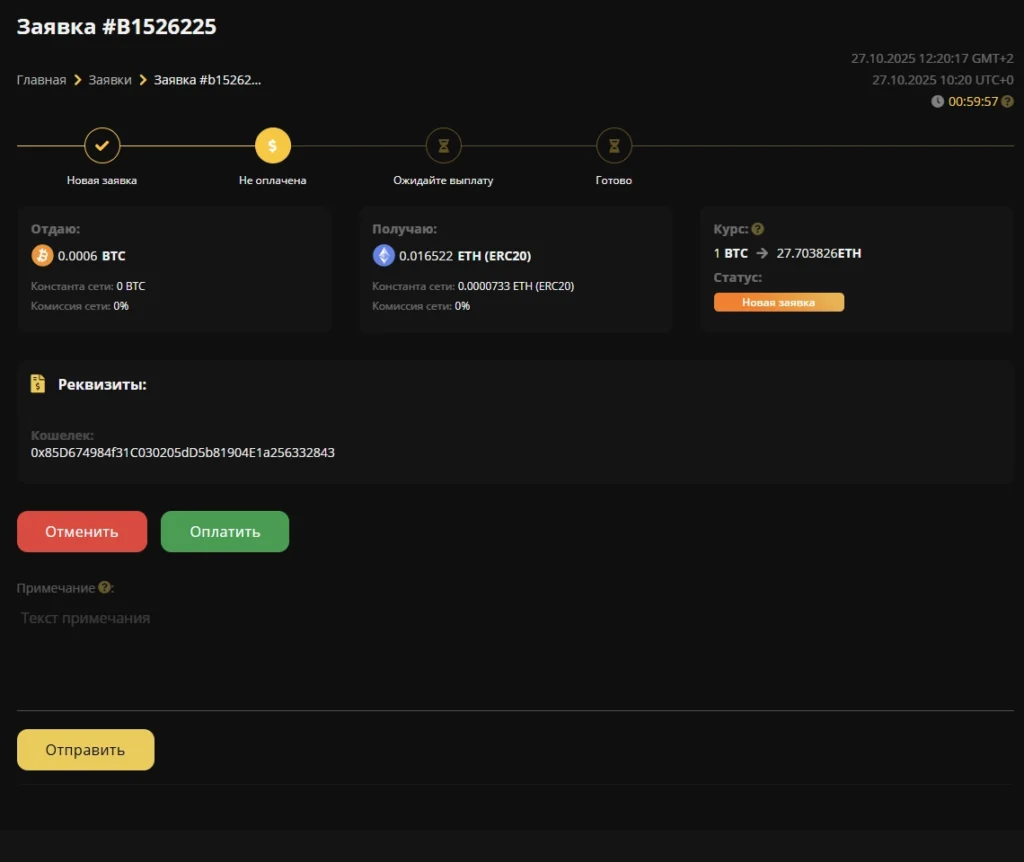Screen dimensions: 1024x862
Task: Open the help icon next to Курс
Action: [x=758, y=229]
